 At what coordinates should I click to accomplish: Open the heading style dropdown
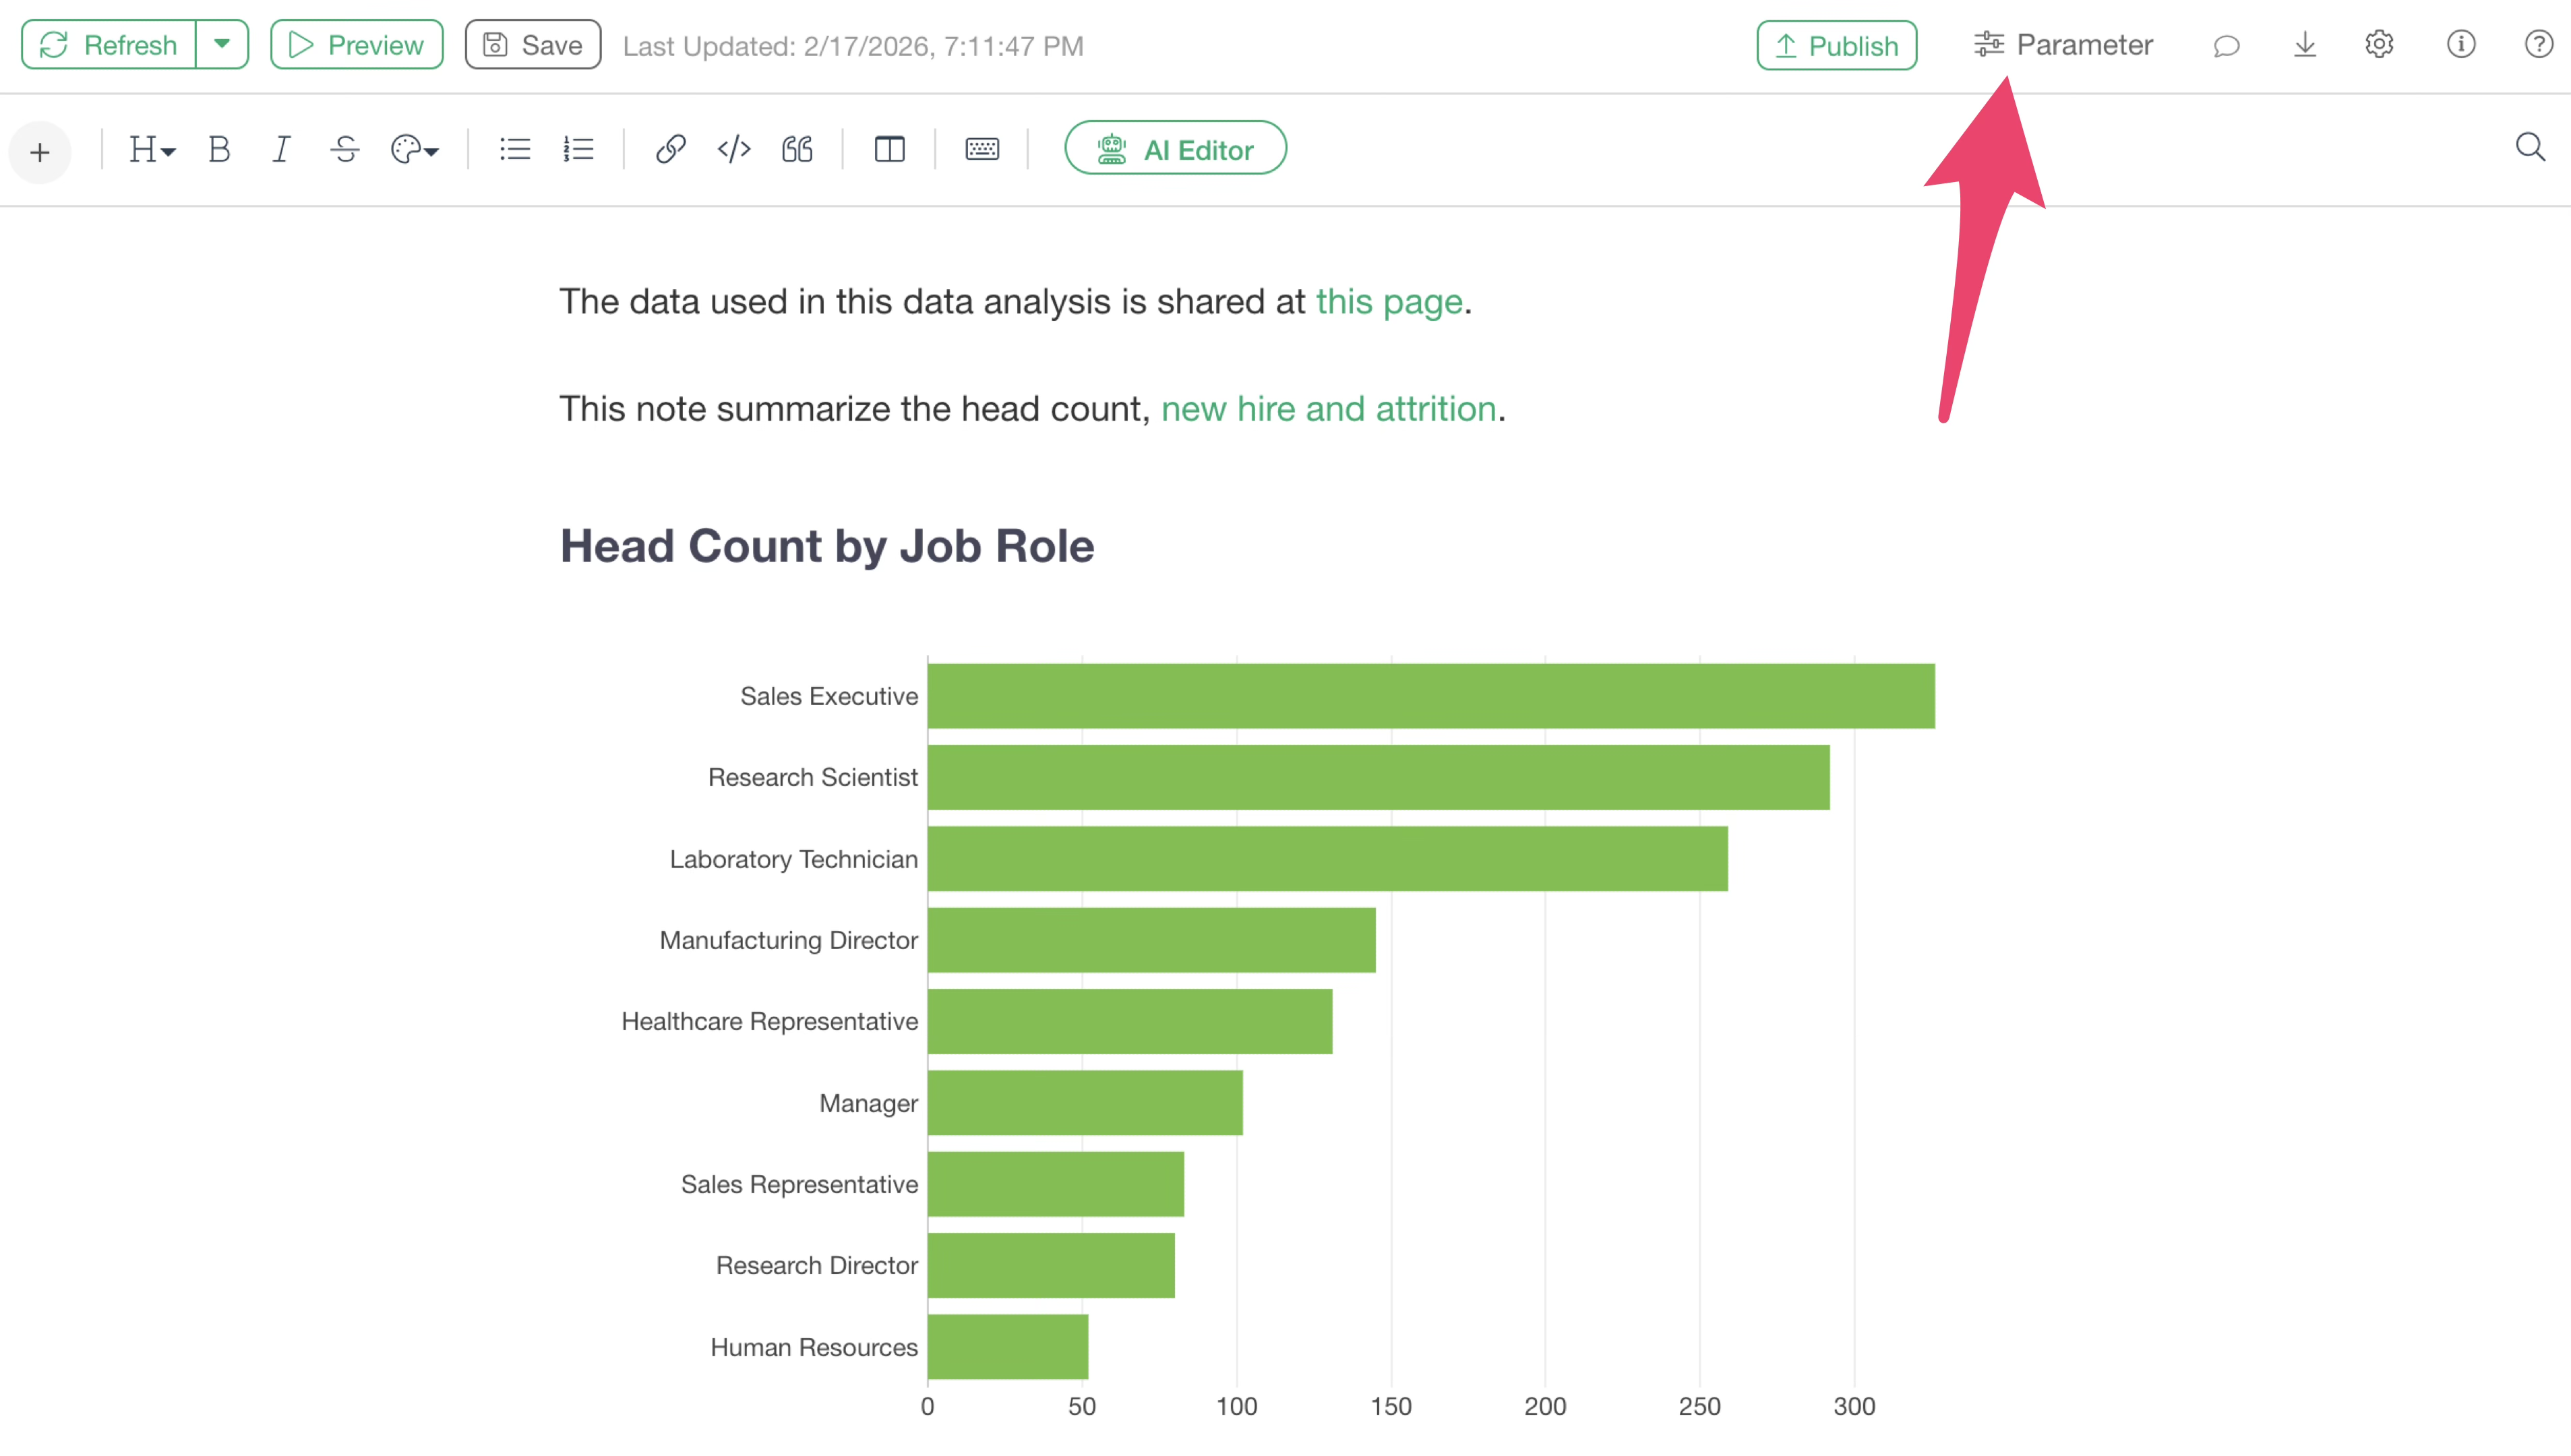(x=152, y=150)
